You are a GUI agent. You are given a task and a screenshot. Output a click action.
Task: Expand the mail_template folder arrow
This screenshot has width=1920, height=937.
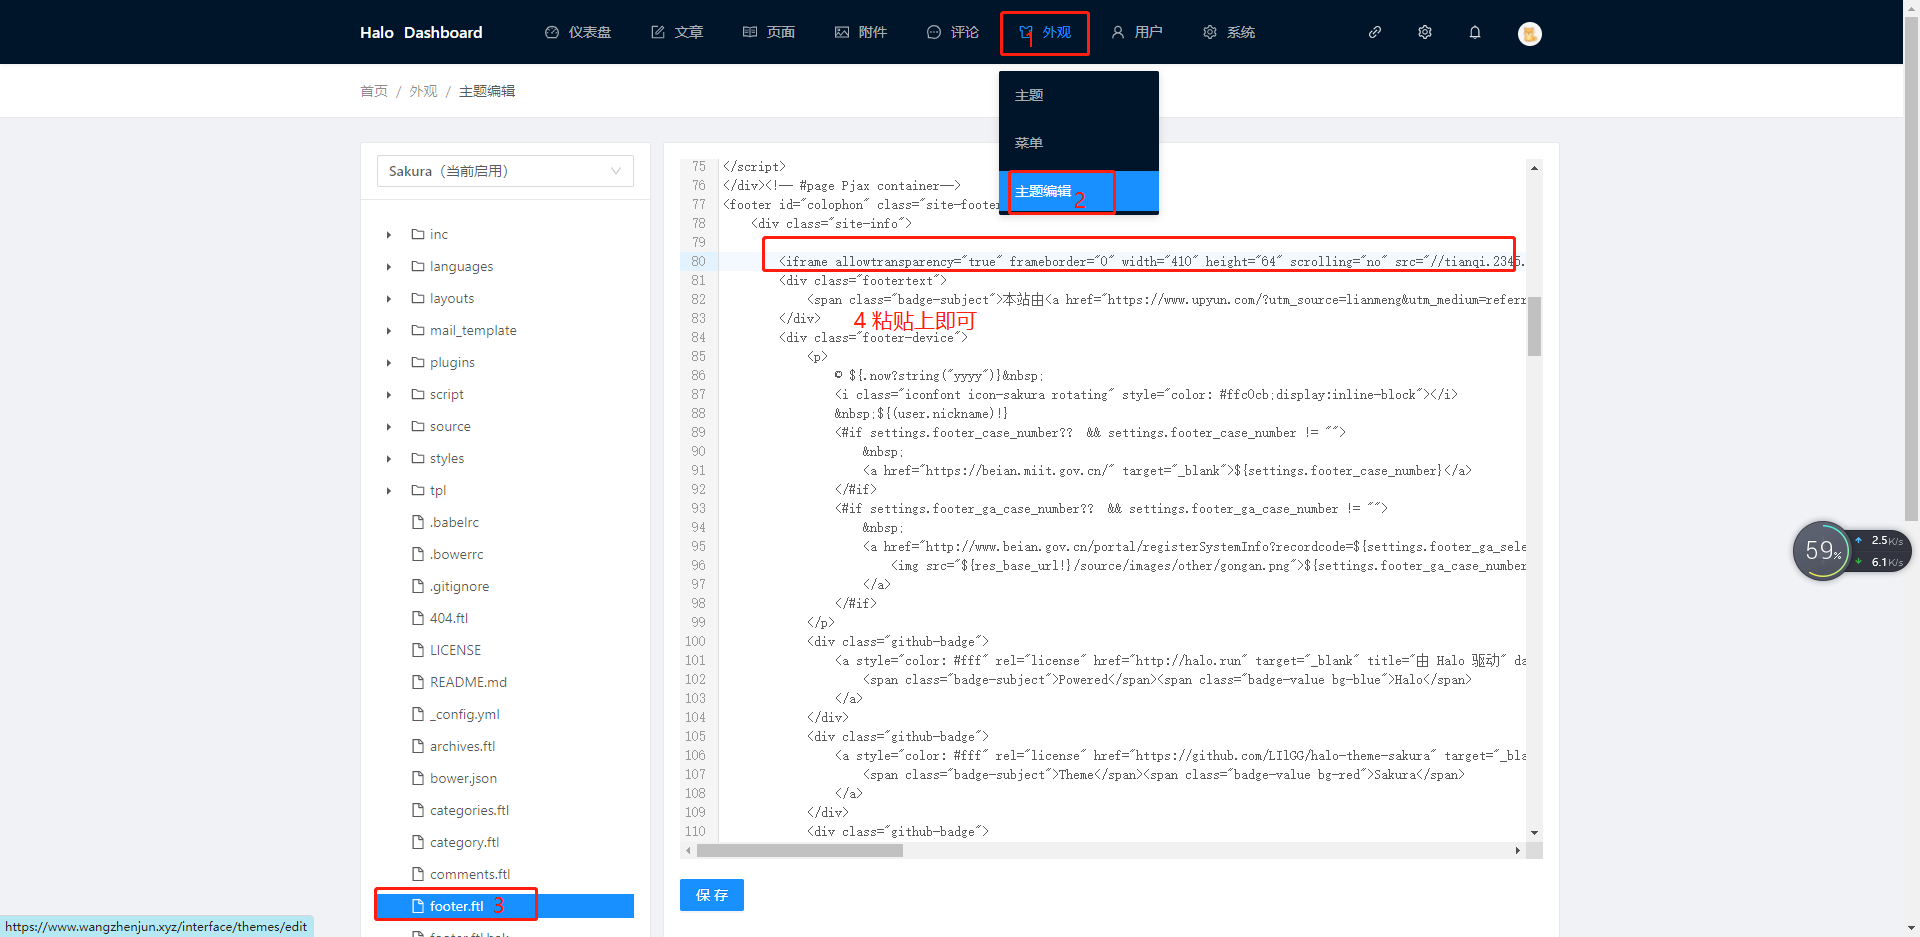pos(389,331)
